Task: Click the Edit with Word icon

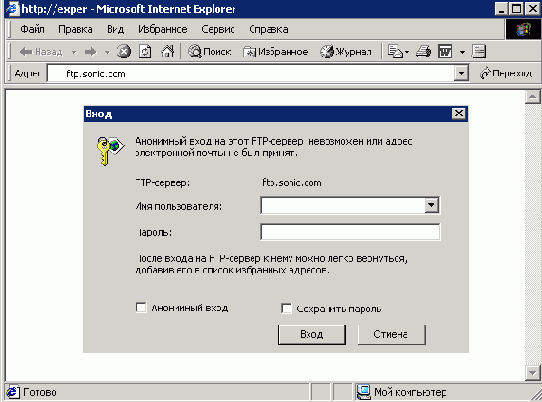Action: click(445, 52)
